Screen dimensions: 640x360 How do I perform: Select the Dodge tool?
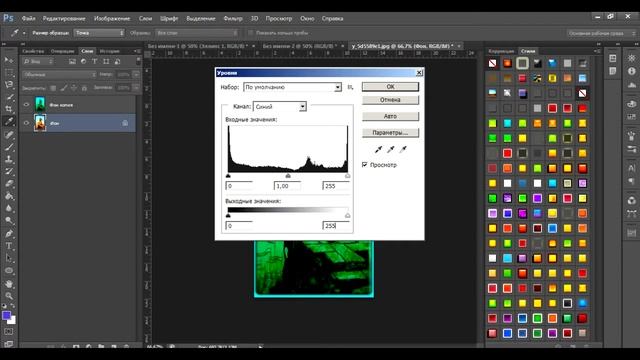(9, 221)
